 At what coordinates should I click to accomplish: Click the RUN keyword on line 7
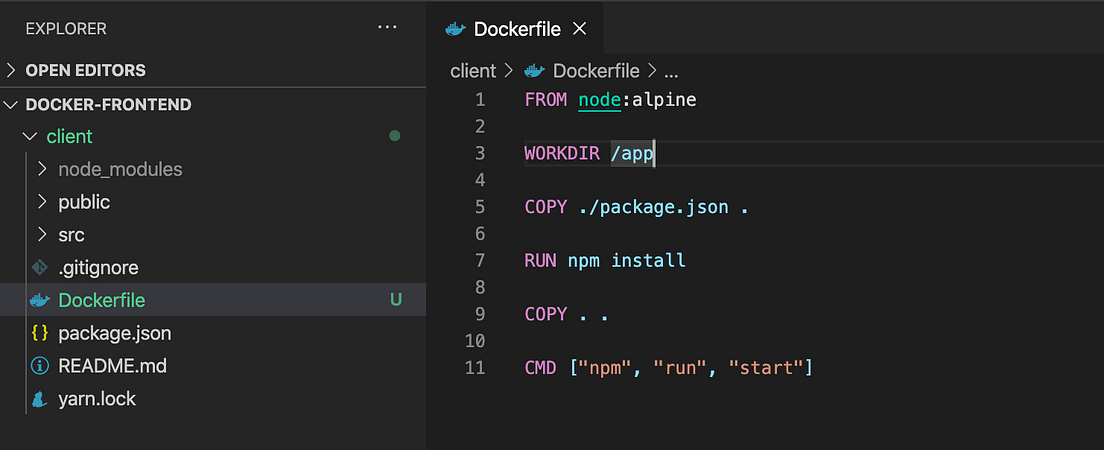tap(540, 261)
